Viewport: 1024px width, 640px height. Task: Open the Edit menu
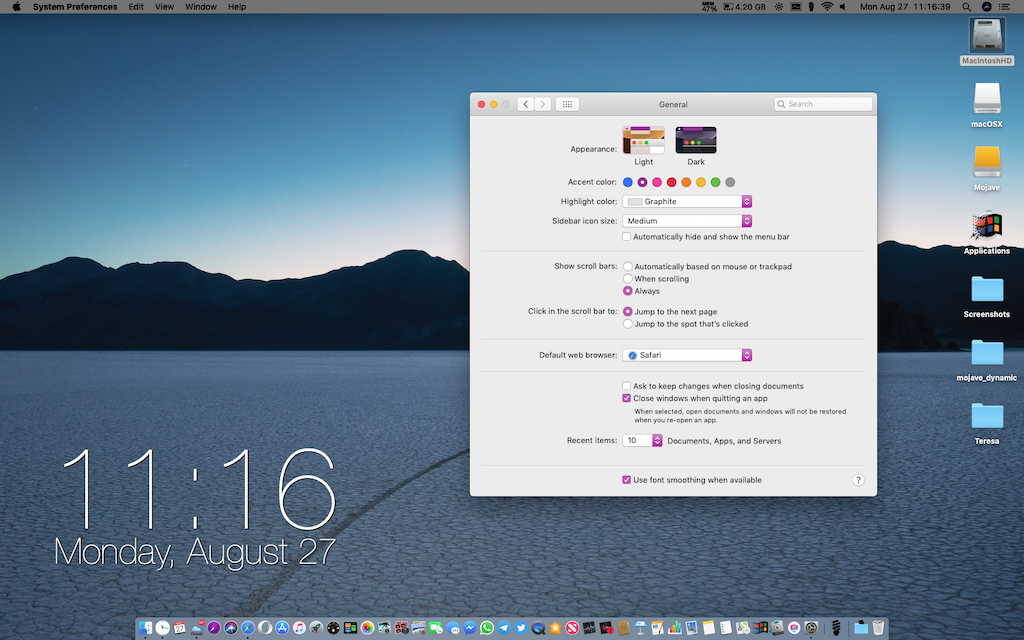click(136, 7)
